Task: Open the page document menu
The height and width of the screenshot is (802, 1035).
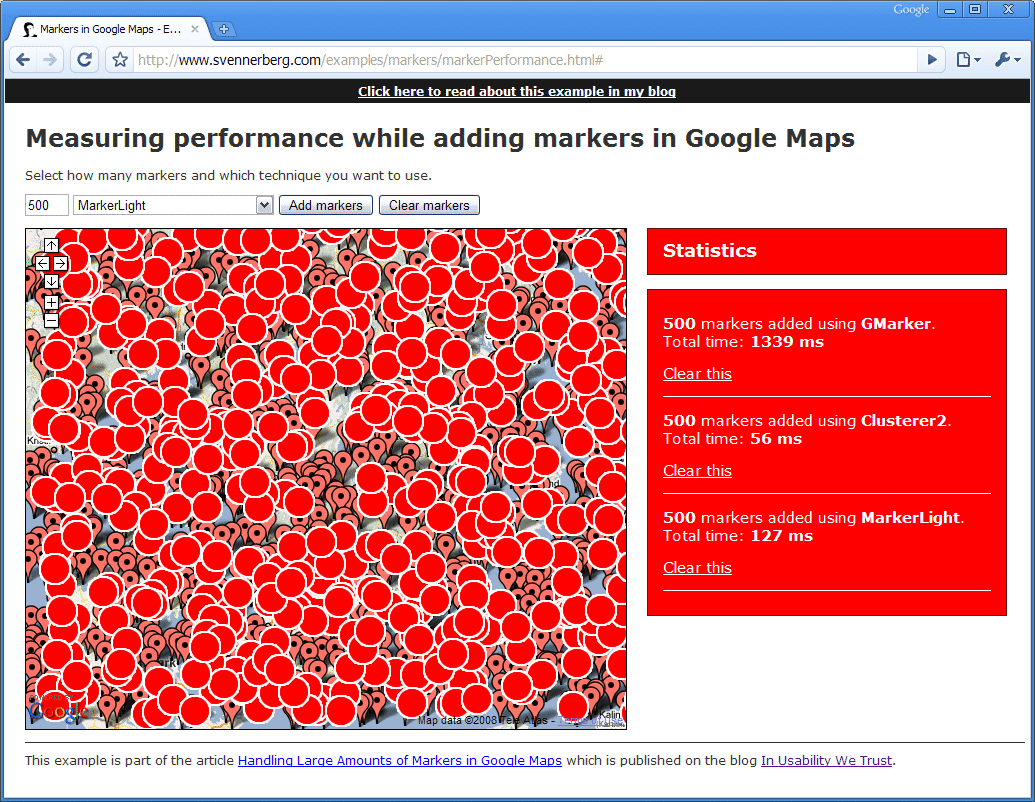Action: click(966, 59)
